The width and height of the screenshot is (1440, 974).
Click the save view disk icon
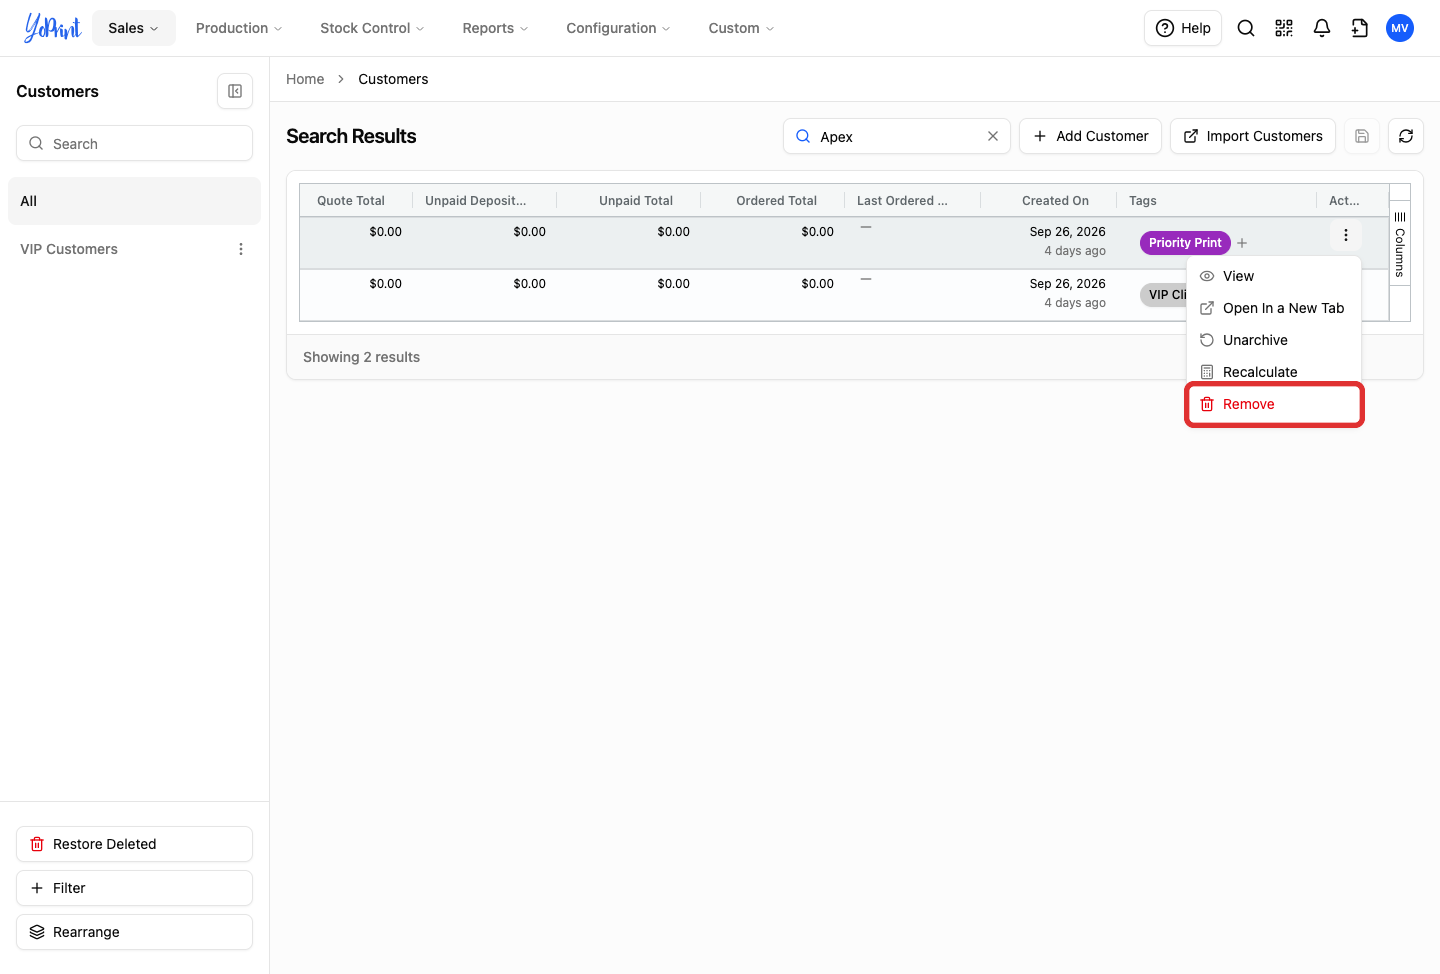1362,136
